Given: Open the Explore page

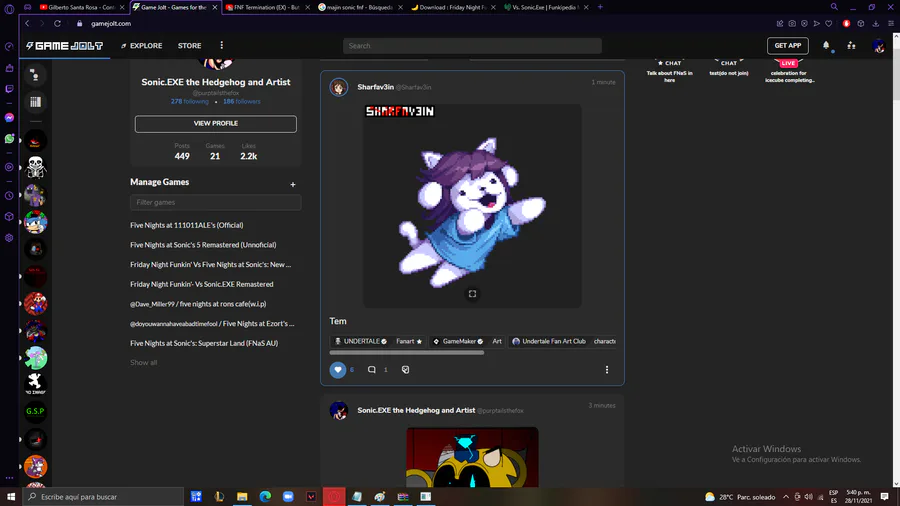Looking at the screenshot, I should (141, 46).
